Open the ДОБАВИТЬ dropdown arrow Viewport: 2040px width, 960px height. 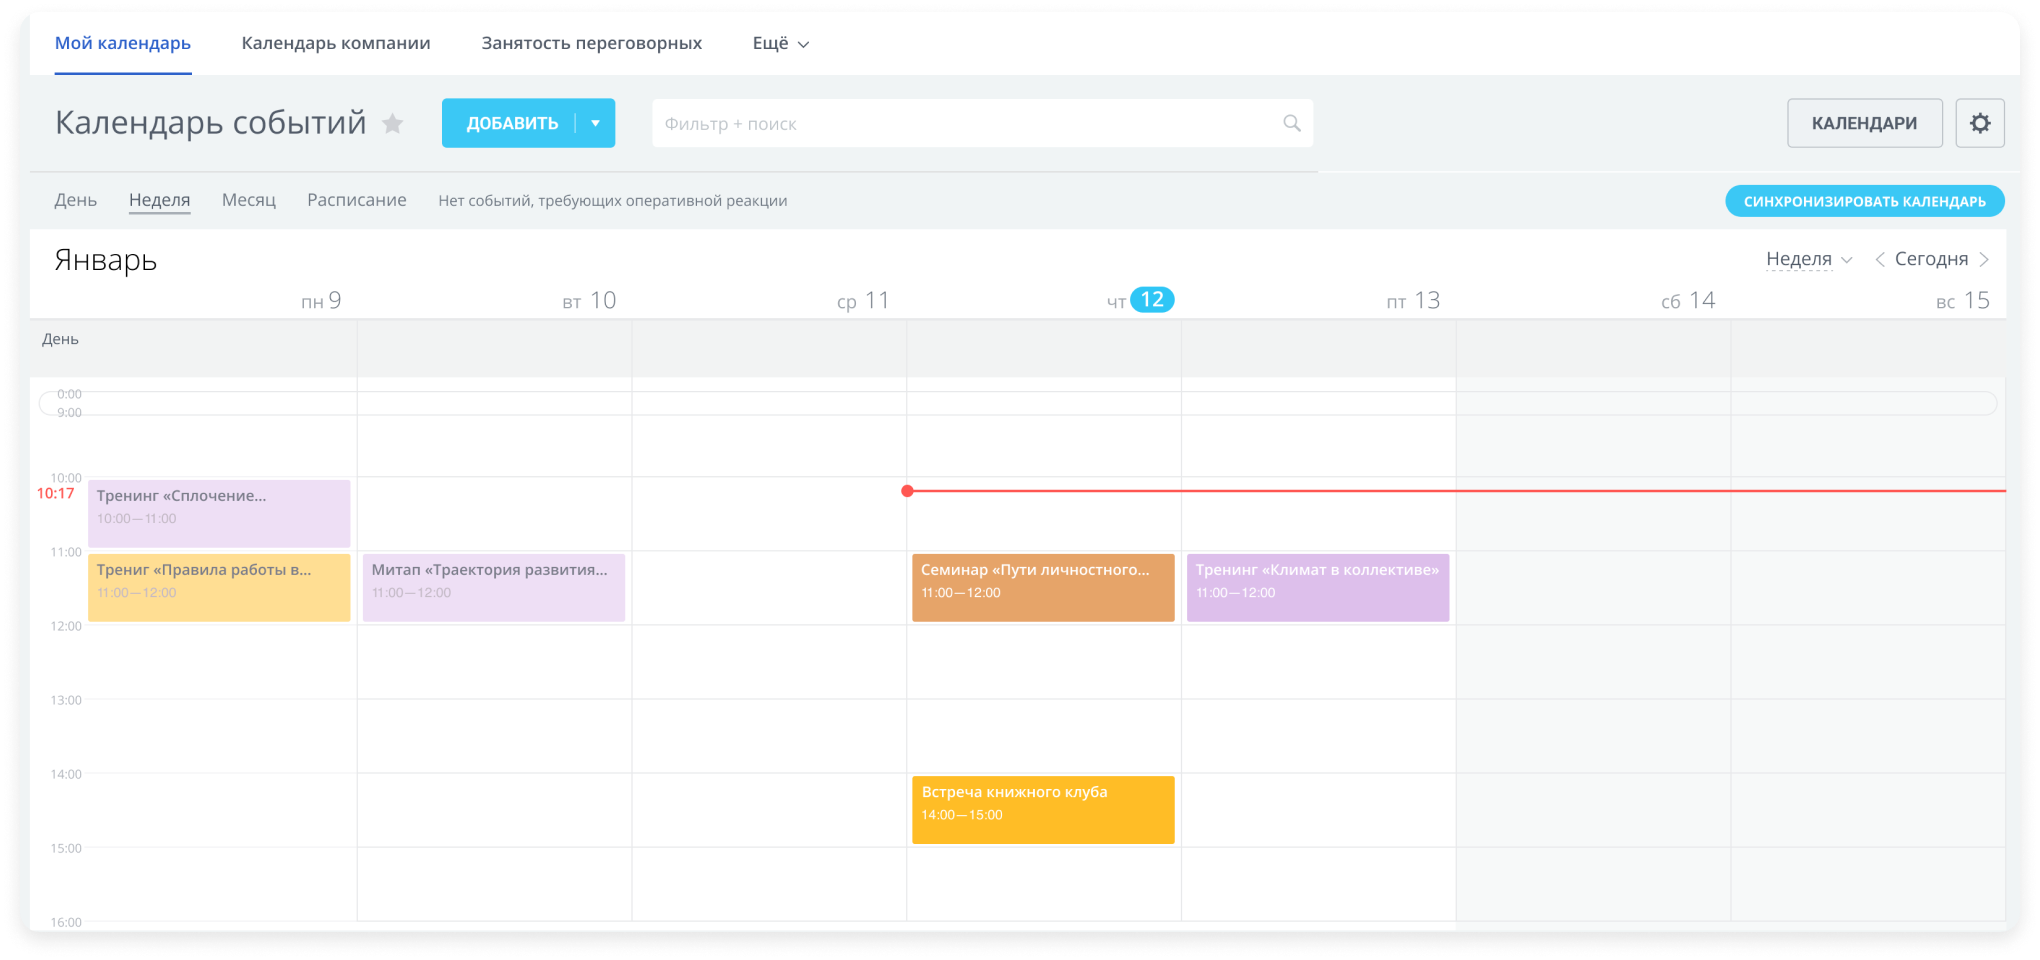(x=596, y=123)
